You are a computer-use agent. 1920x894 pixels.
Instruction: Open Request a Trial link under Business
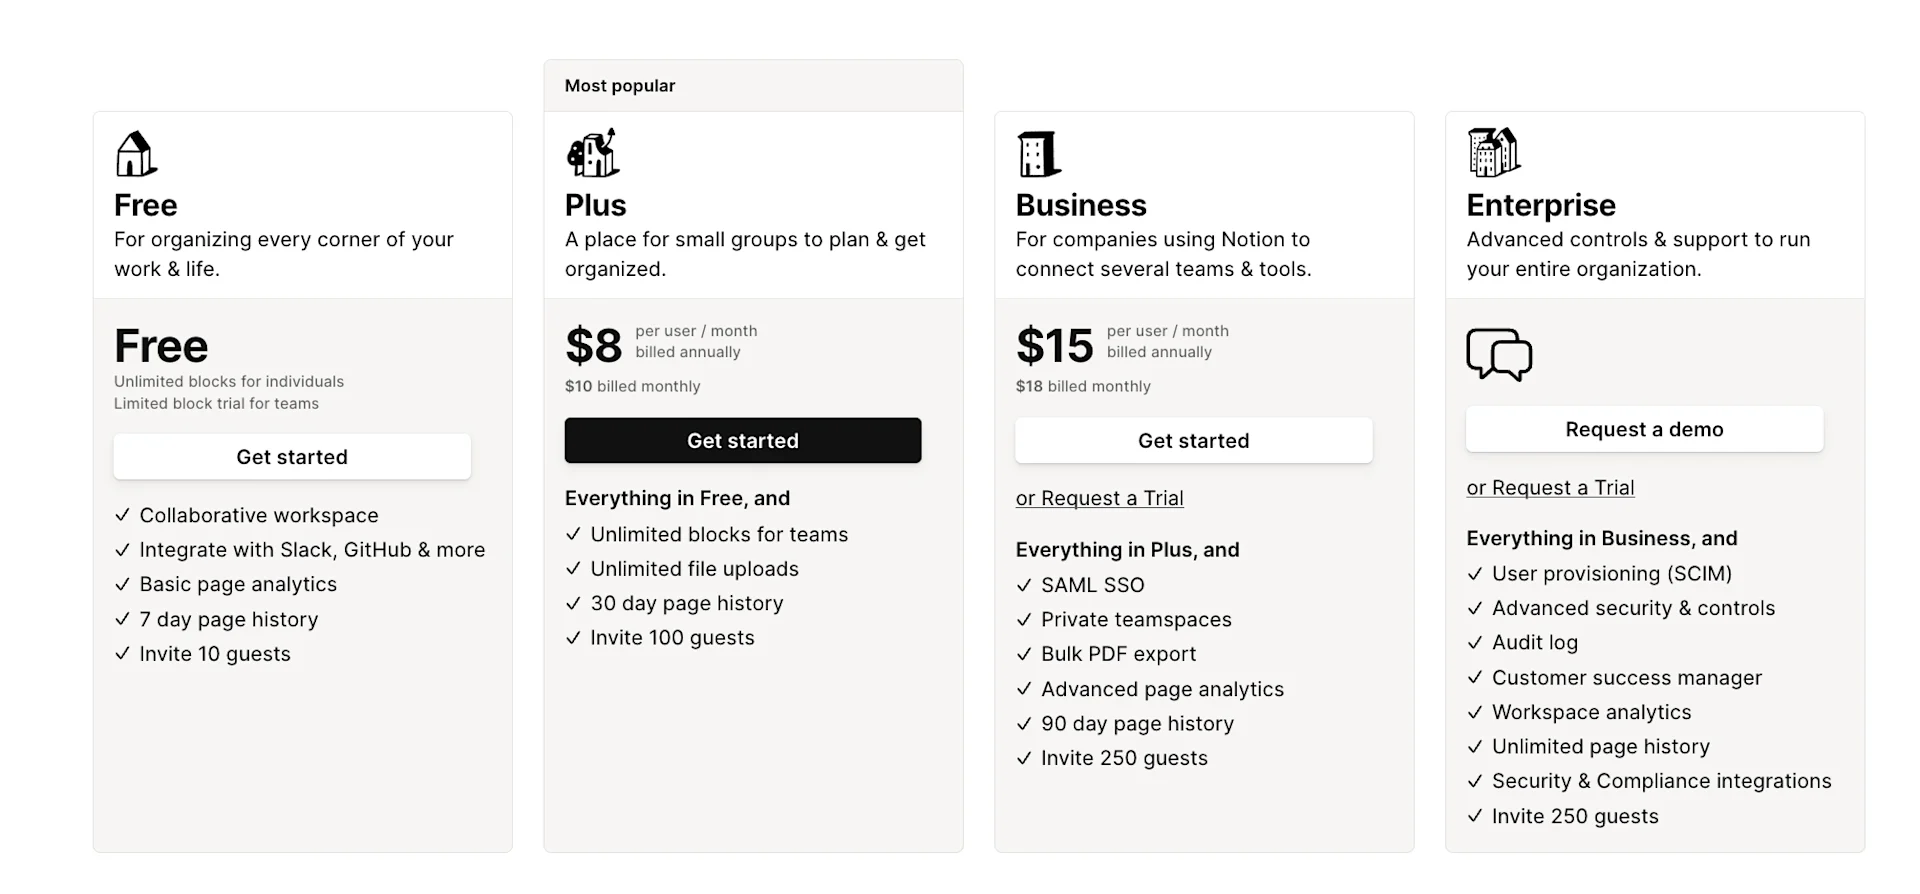[x=1099, y=498]
